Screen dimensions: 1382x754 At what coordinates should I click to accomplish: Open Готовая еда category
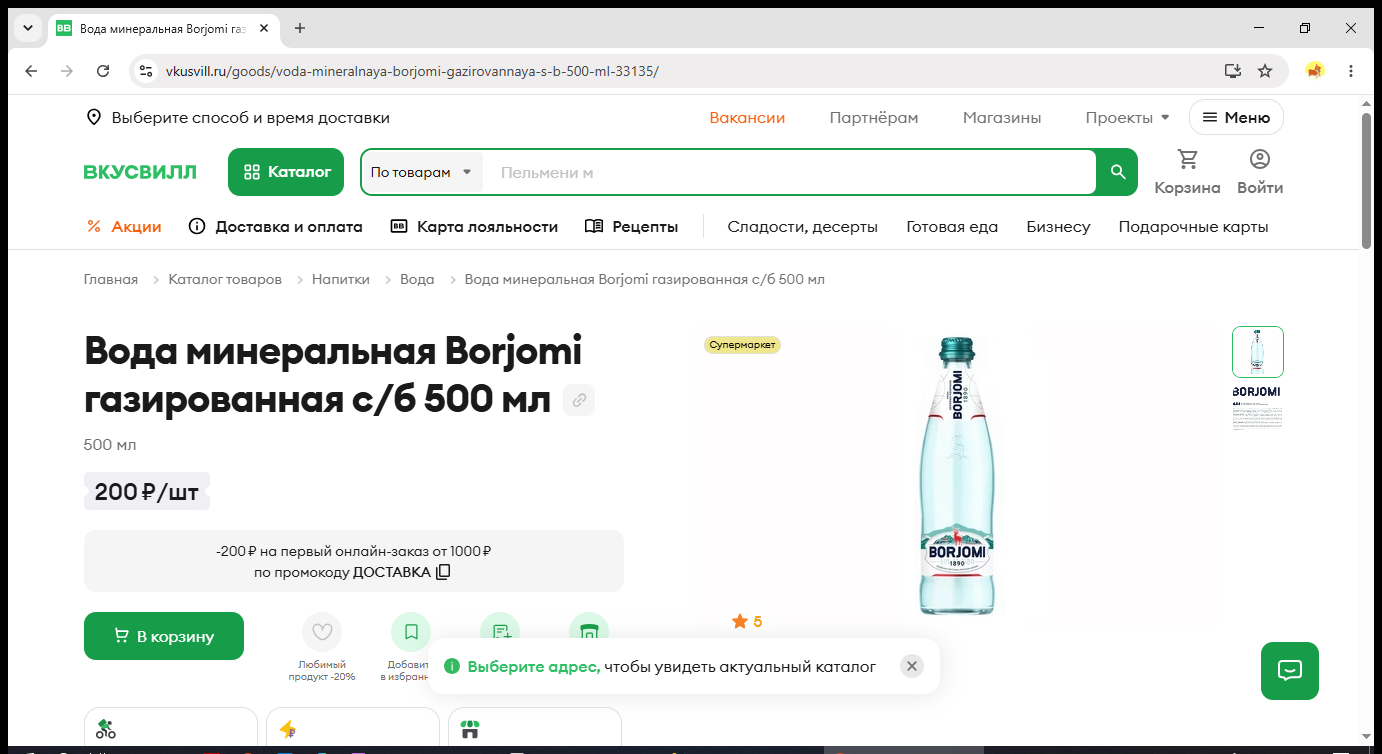pyautogui.click(x=952, y=227)
